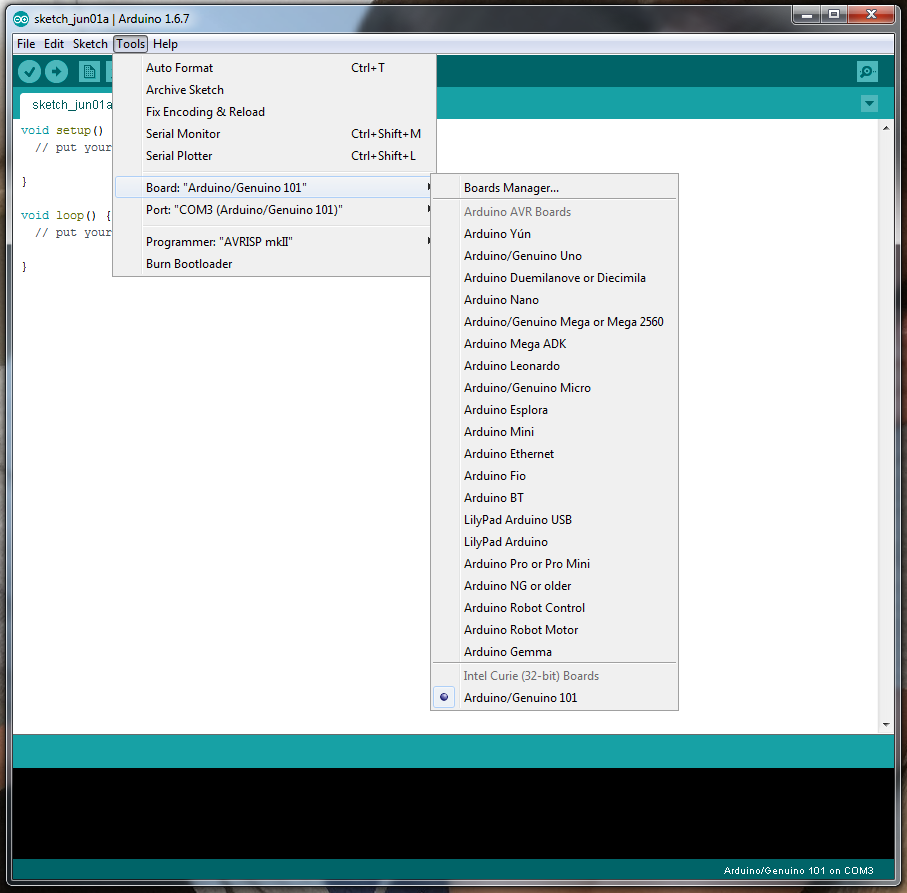
Task: Select Arduino Robot Motor board
Action: (554, 629)
